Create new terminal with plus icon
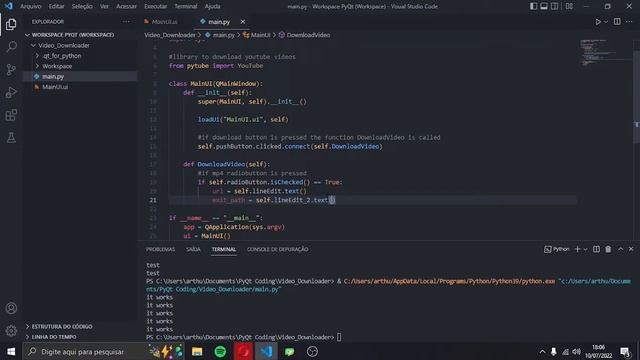 point(577,249)
